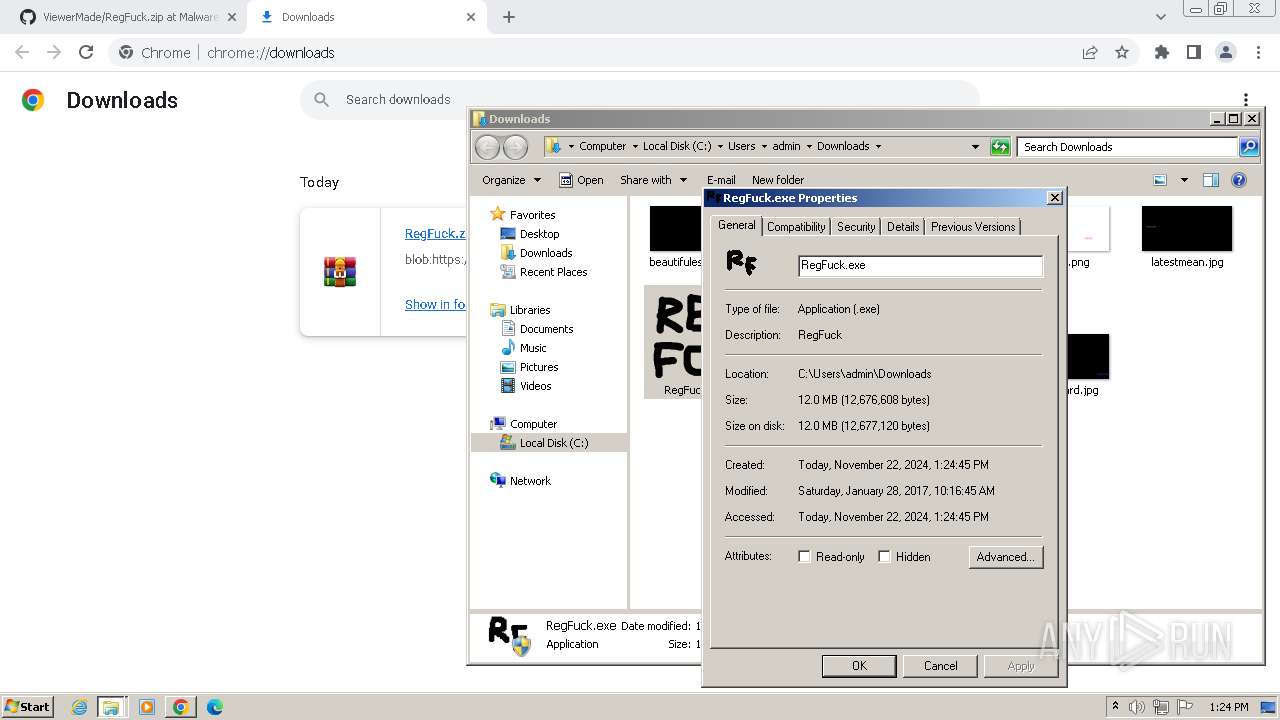Open the Organize dropdown menu
Image resolution: width=1280 pixels, height=720 pixels.
click(x=511, y=180)
